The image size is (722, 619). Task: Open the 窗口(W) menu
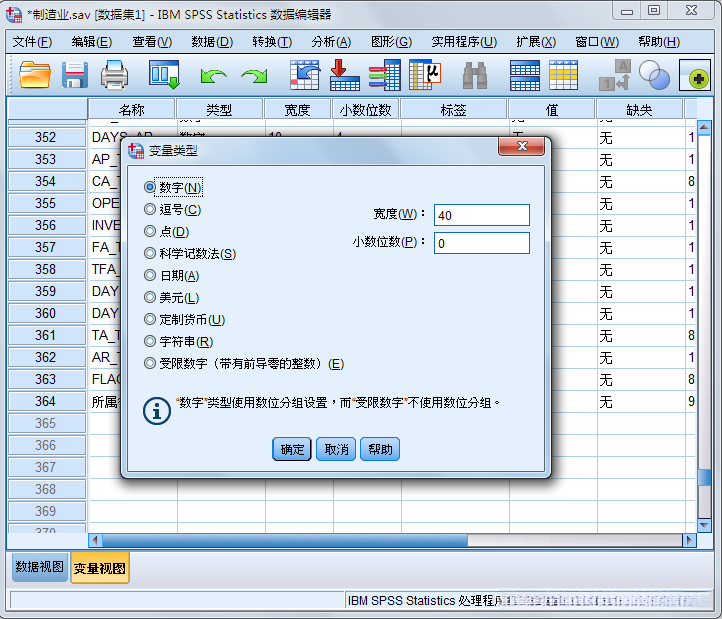597,42
